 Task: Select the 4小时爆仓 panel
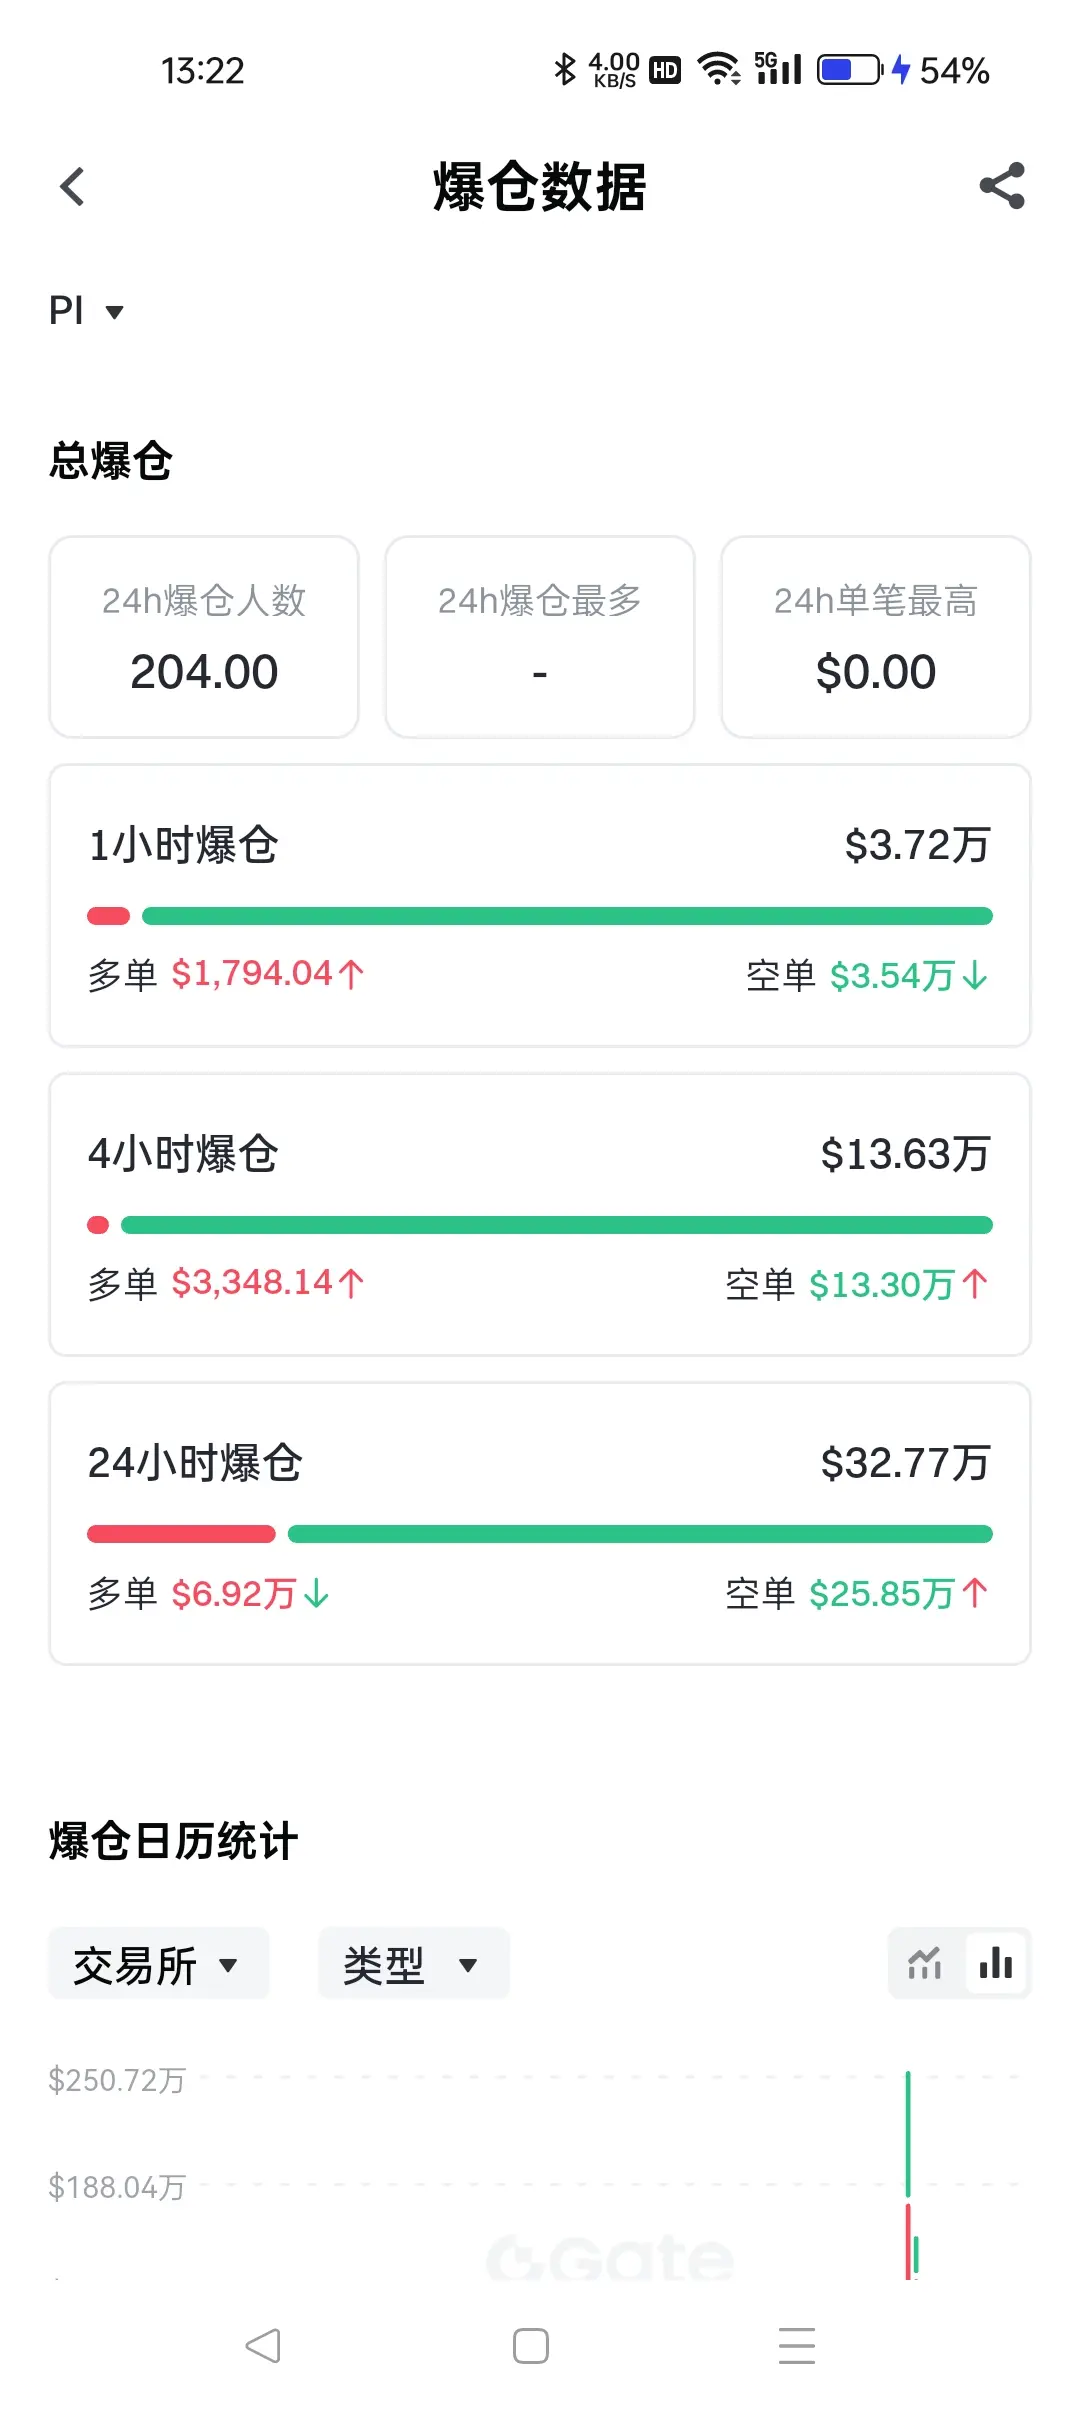tap(540, 1215)
